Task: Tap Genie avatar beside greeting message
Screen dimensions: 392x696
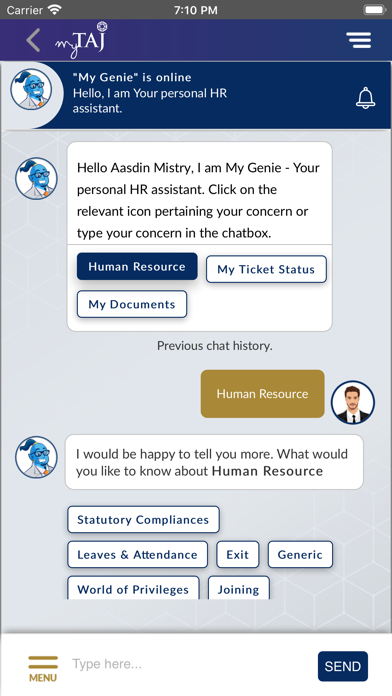Action: tap(36, 178)
